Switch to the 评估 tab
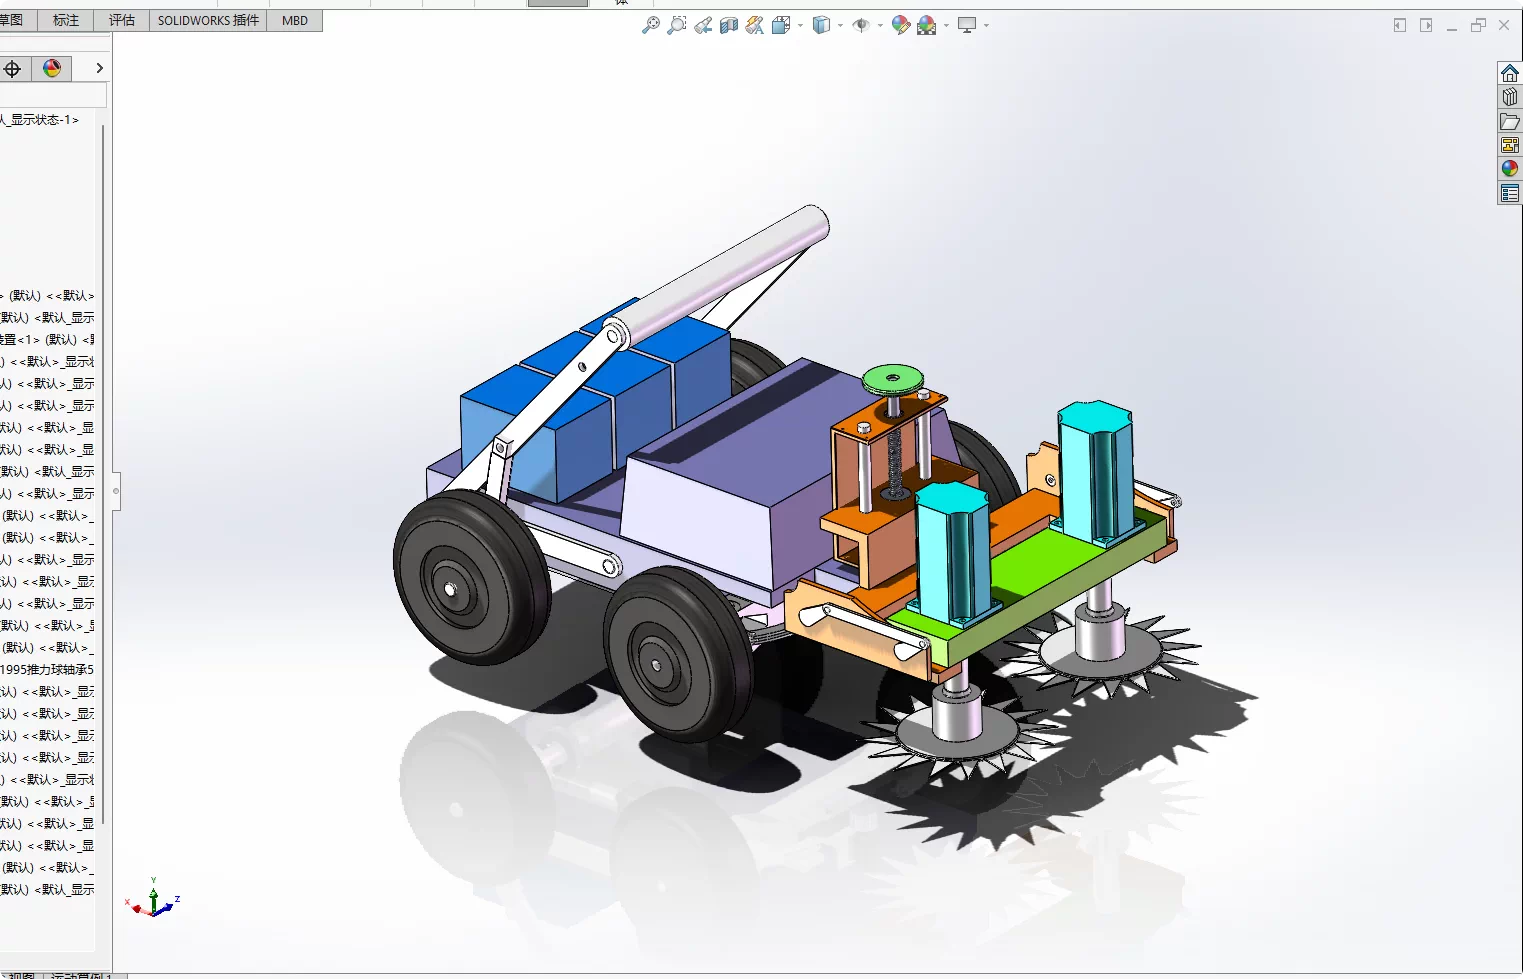The width and height of the screenshot is (1523, 979). (x=122, y=20)
